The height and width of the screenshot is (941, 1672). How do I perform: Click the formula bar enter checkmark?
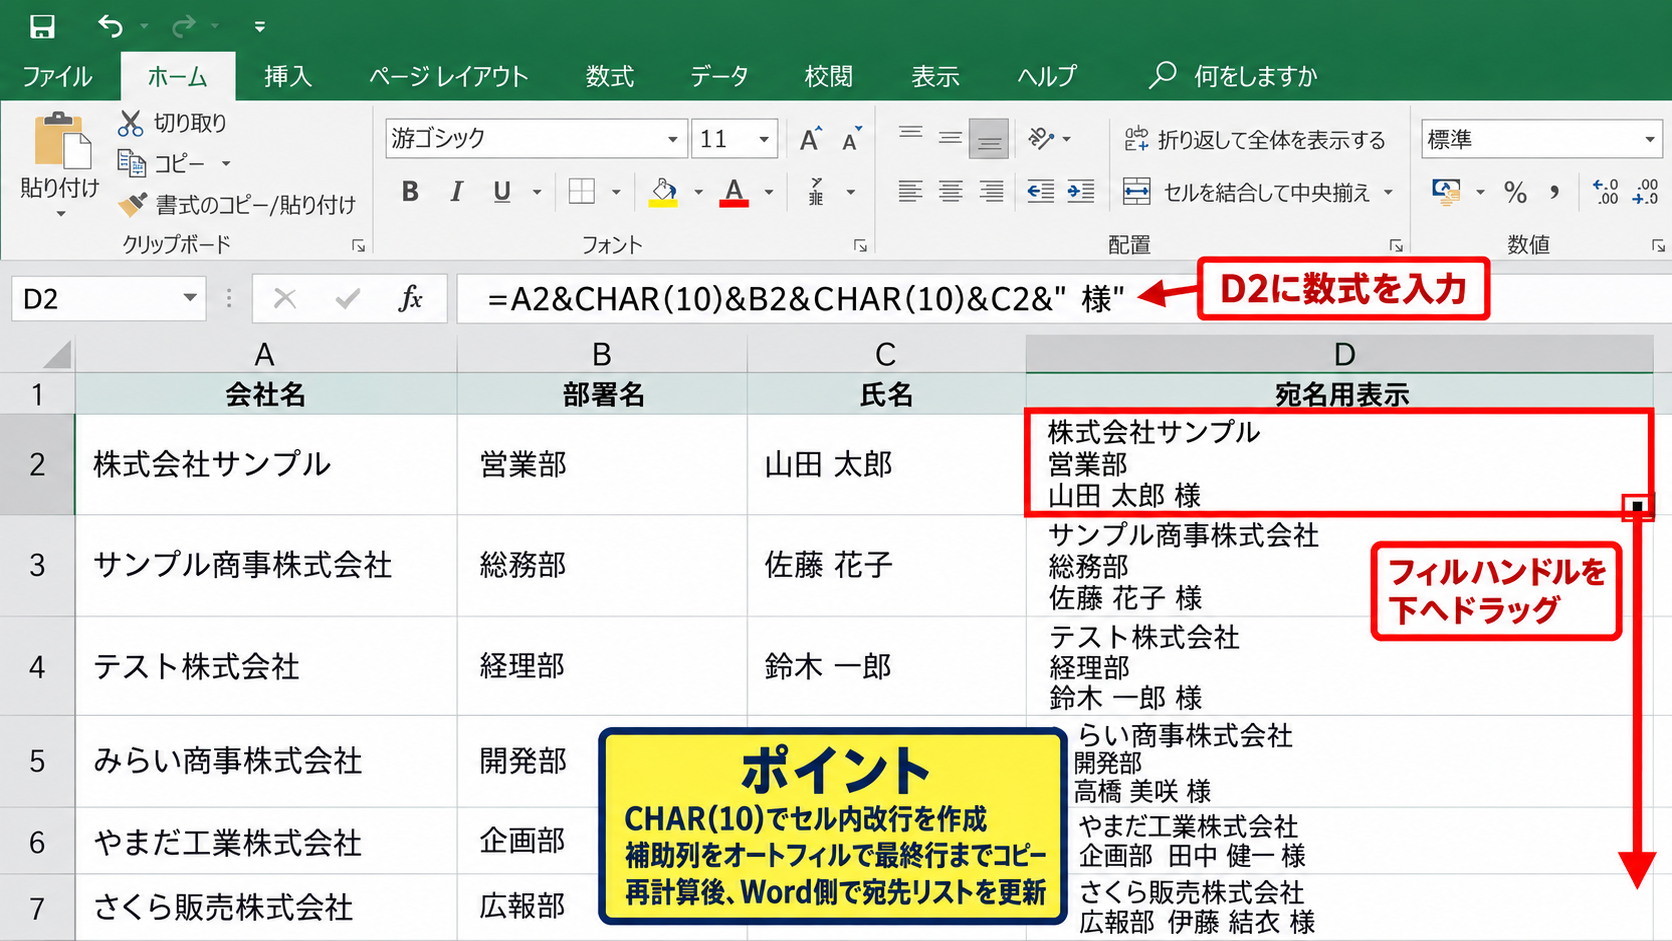click(347, 298)
